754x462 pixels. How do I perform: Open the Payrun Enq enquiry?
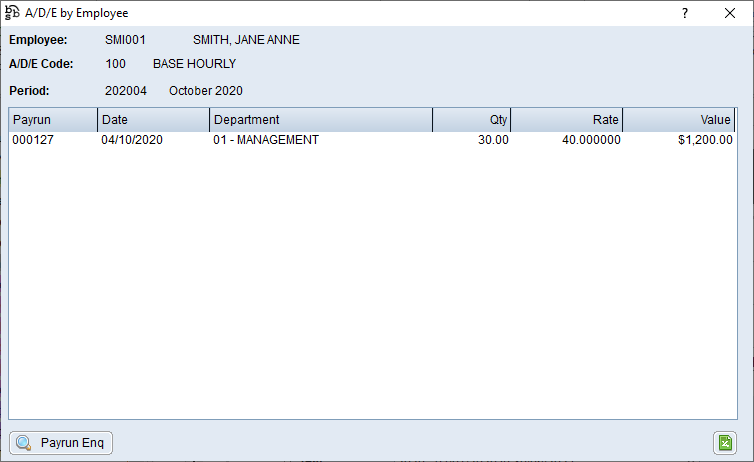[61, 443]
